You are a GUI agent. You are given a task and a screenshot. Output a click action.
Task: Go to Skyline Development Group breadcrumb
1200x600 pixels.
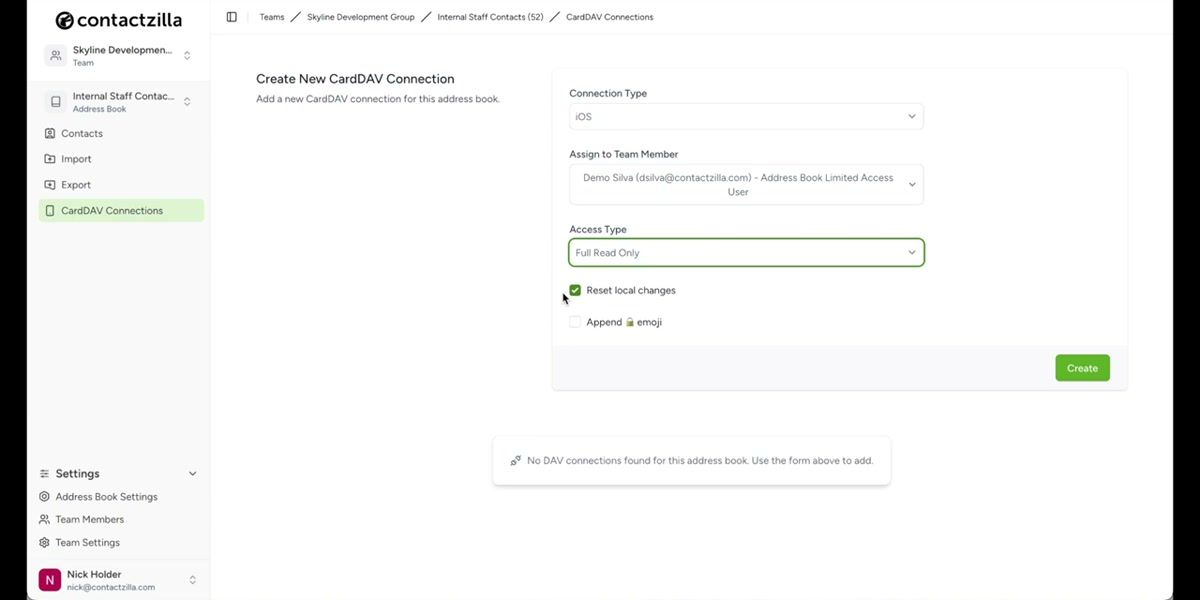tap(361, 17)
